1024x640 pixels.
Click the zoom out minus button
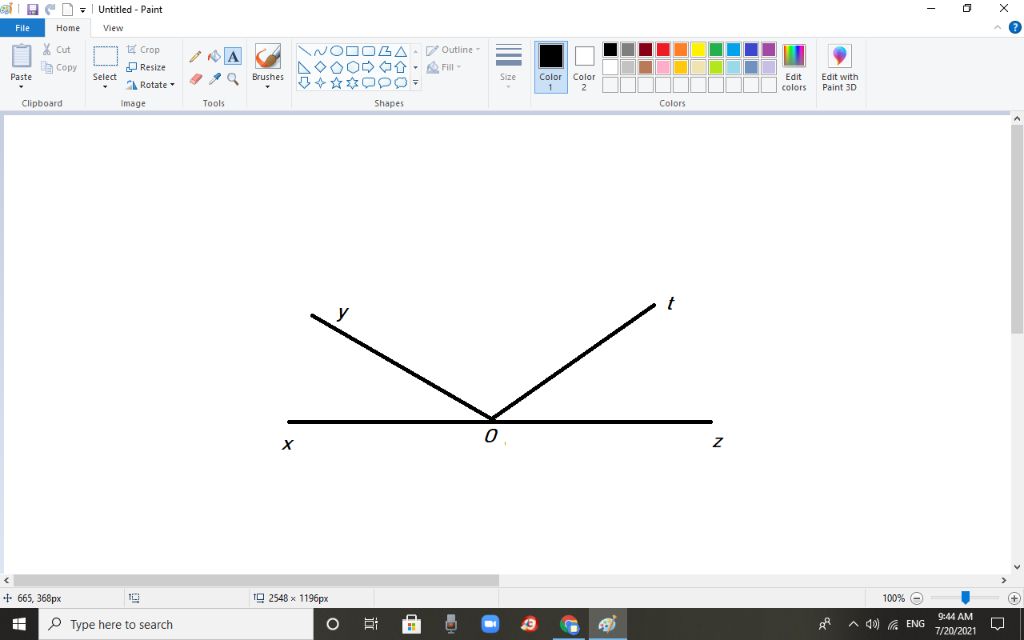[x=917, y=598]
